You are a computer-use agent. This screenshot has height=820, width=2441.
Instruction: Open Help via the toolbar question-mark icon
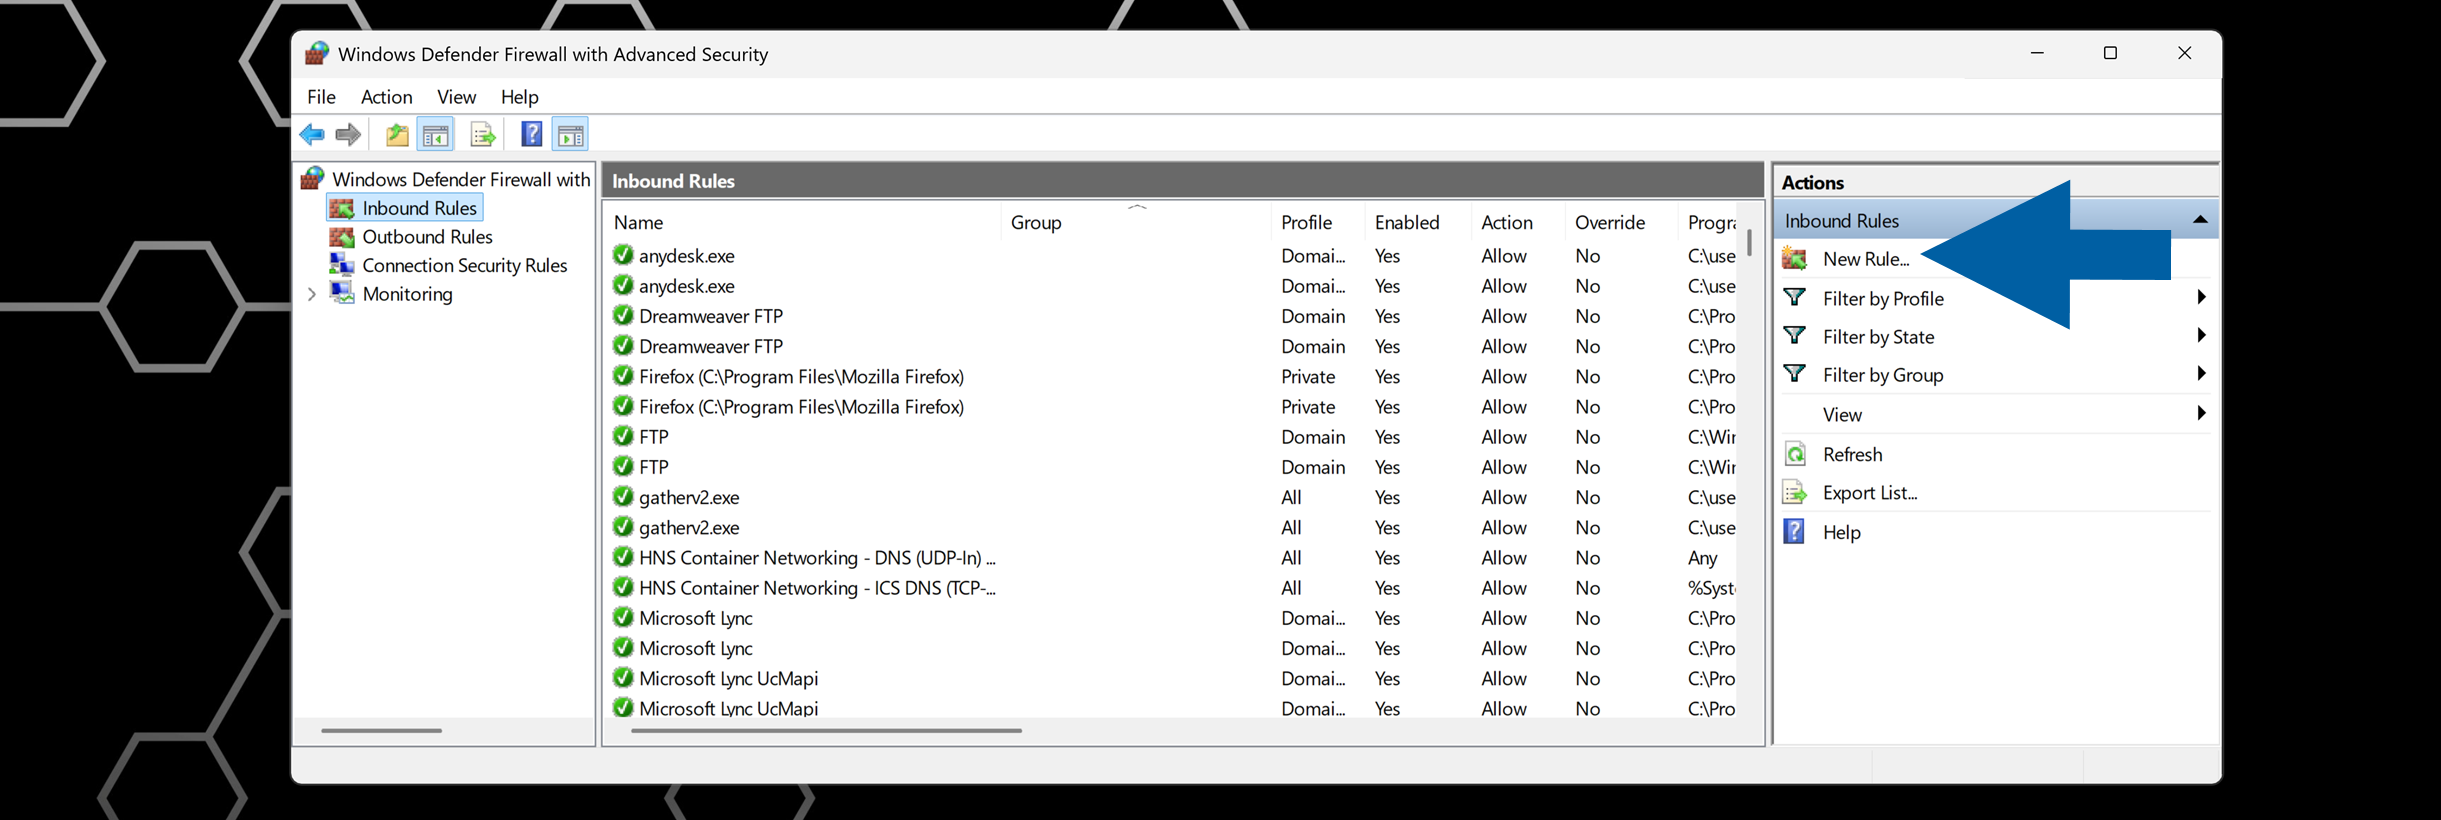click(x=531, y=134)
